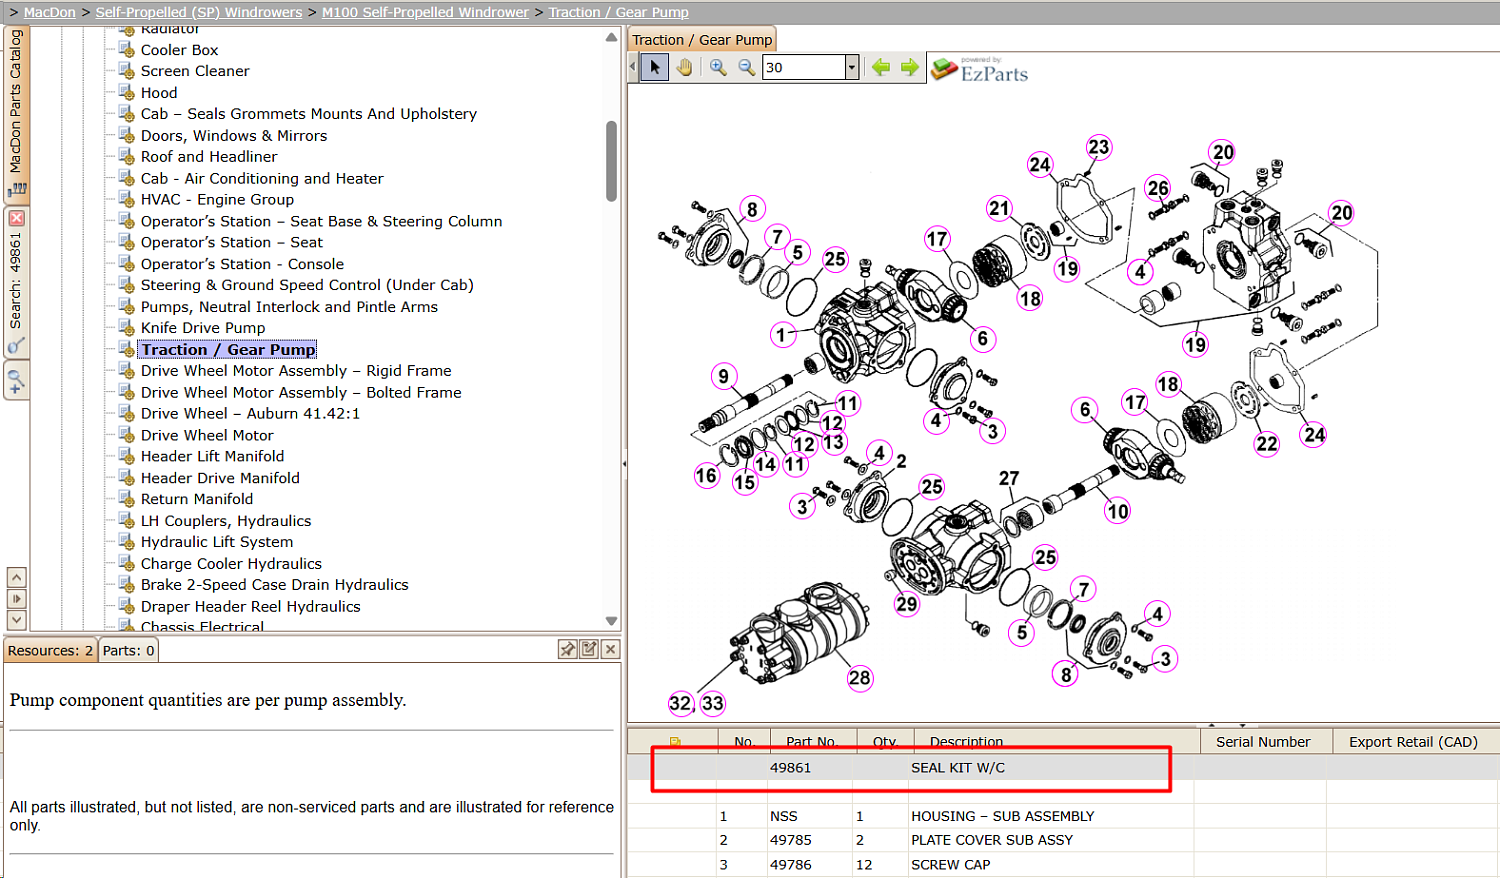Click callout 28 on the diagram

click(x=860, y=678)
